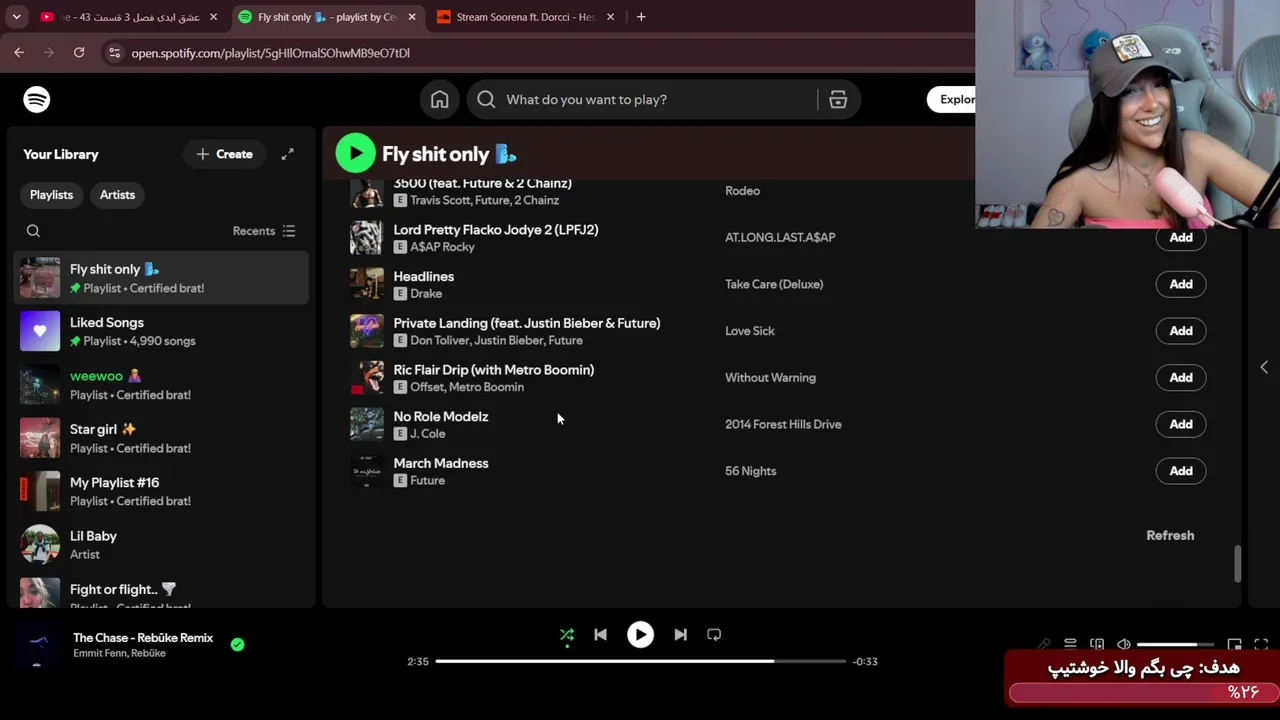Open My Playlist #16
The width and height of the screenshot is (1280, 720).
(162, 491)
